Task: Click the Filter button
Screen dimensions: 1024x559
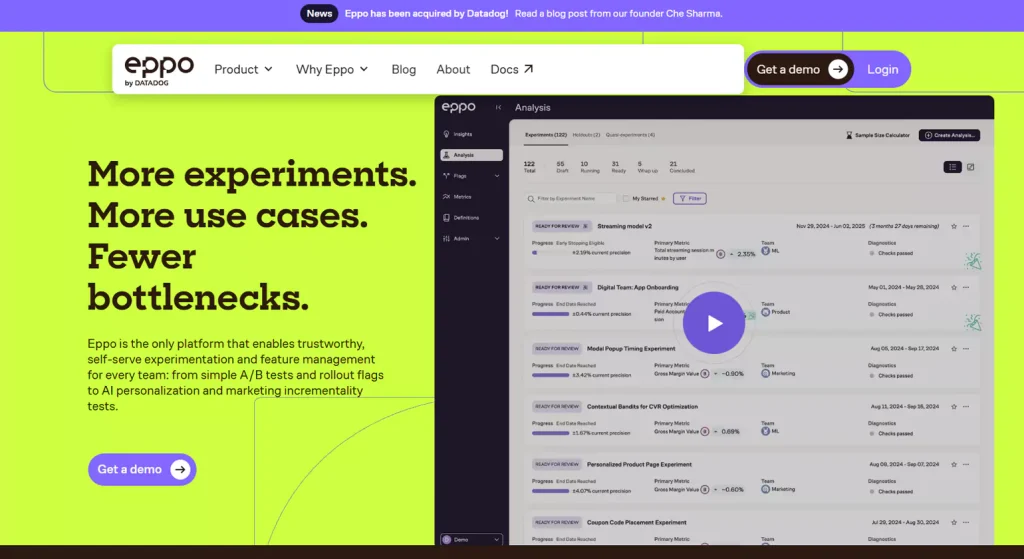Action: [690, 199]
